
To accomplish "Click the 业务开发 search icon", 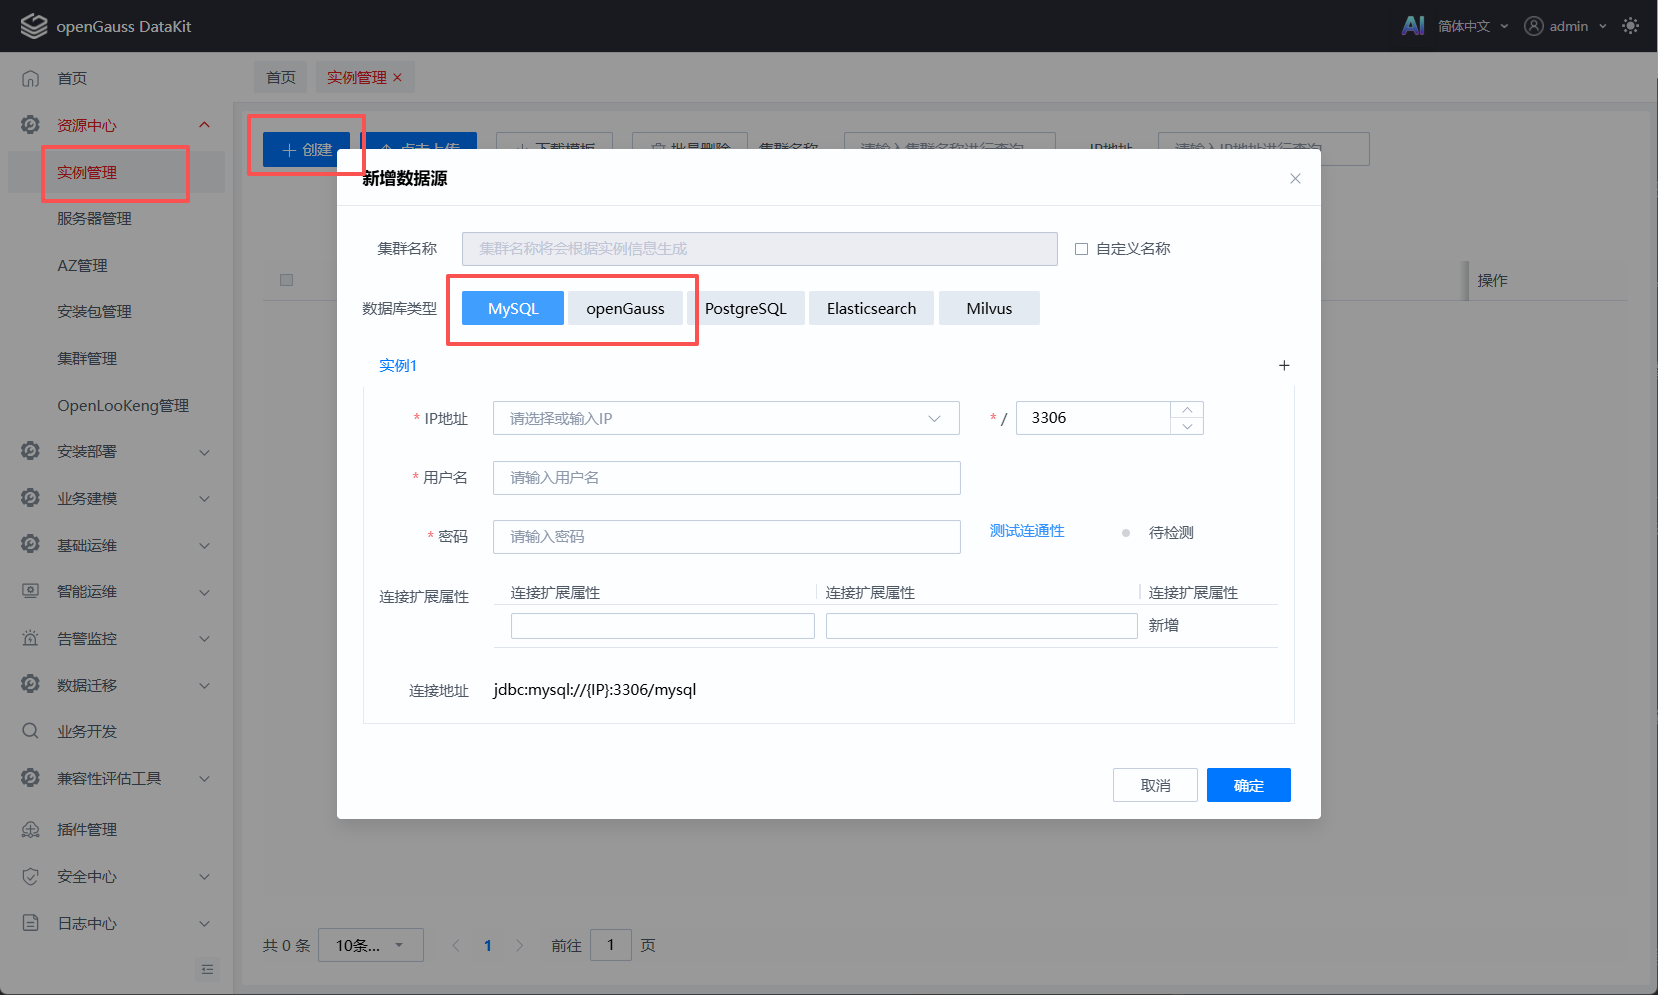I will pos(31,731).
